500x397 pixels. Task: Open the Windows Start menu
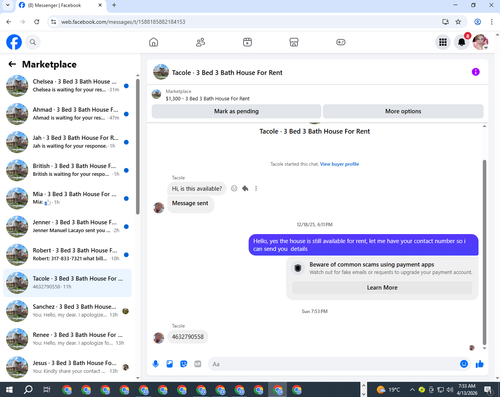(x=9, y=389)
